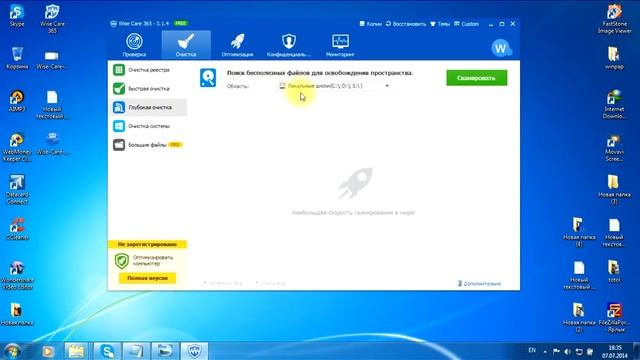Click Восстановить in title bar
The width and height of the screenshot is (640, 360).
click(406, 24)
